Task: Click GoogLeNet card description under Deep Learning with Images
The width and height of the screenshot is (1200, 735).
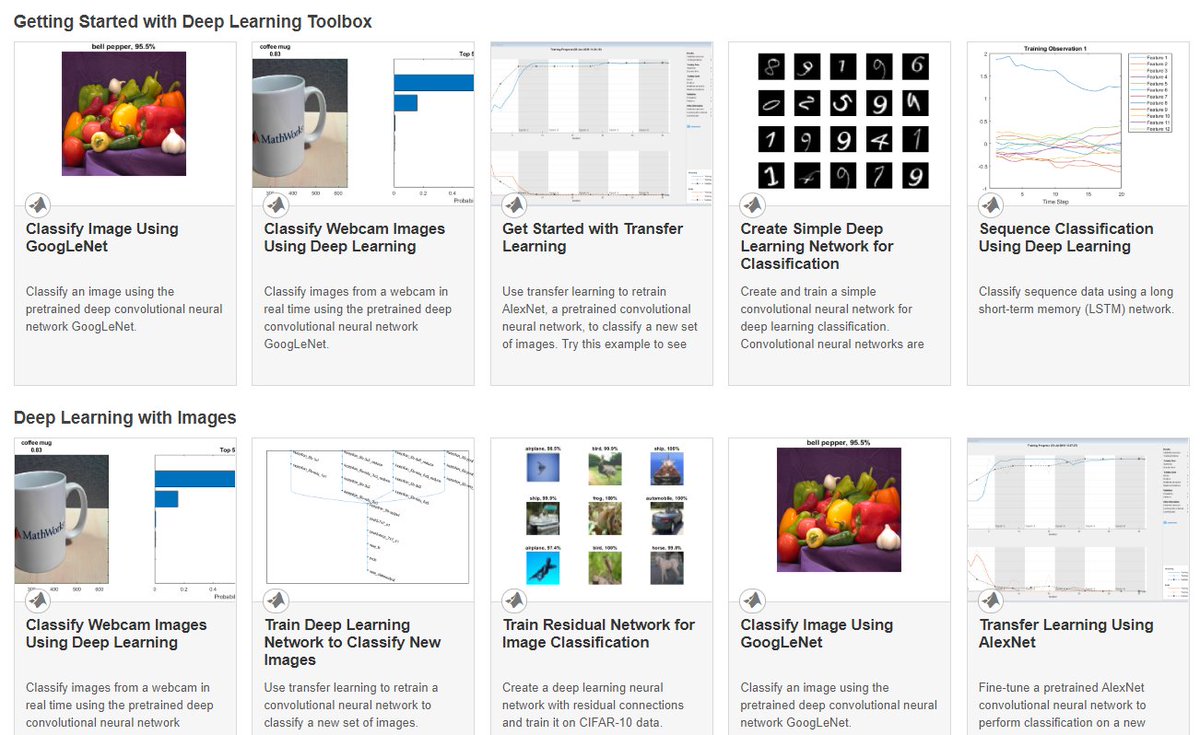Action: (838, 705)
